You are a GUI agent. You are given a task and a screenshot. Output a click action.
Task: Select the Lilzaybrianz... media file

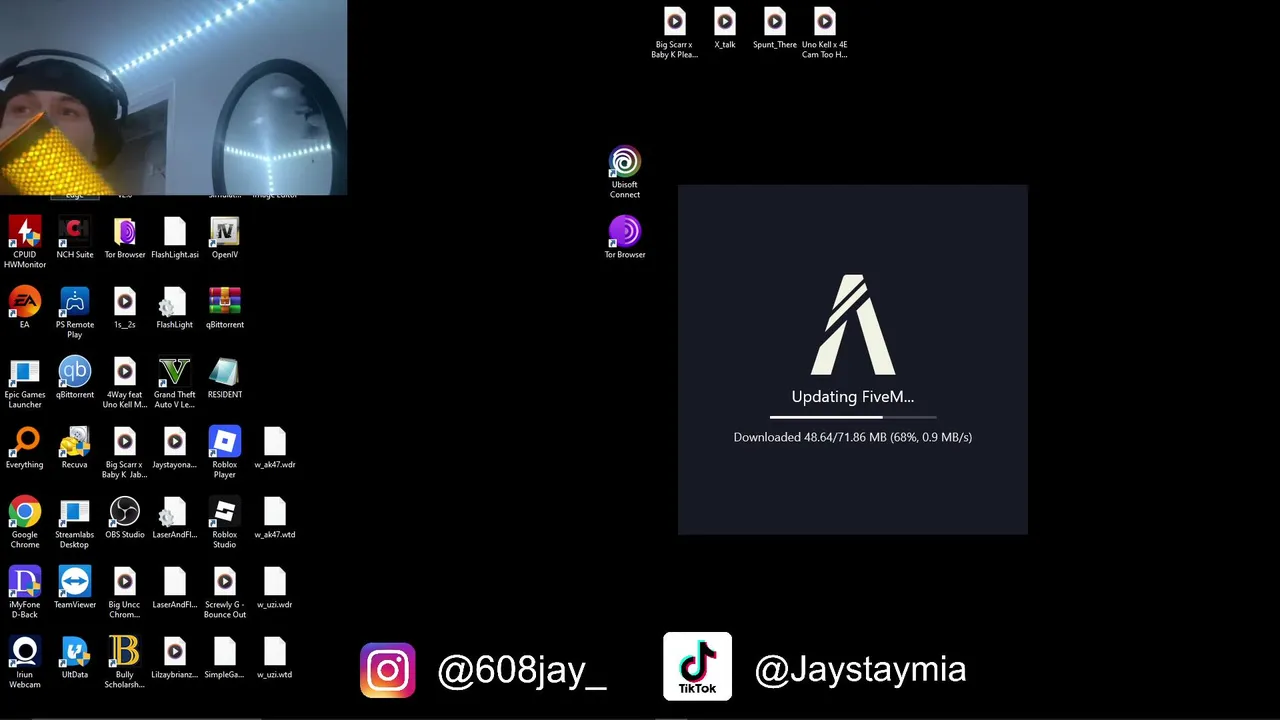pos(175,658)
